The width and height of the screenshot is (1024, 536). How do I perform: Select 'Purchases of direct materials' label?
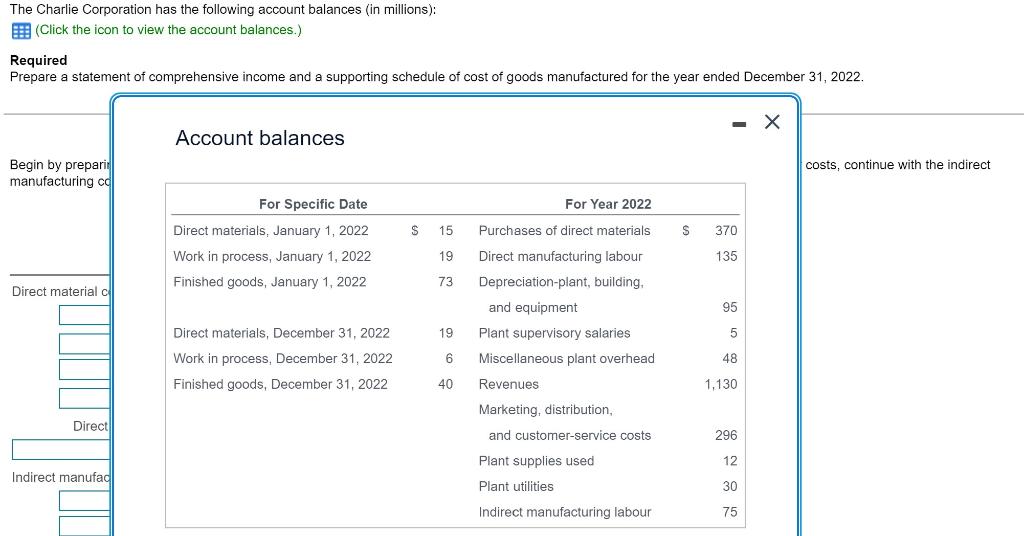pos(564,230)
